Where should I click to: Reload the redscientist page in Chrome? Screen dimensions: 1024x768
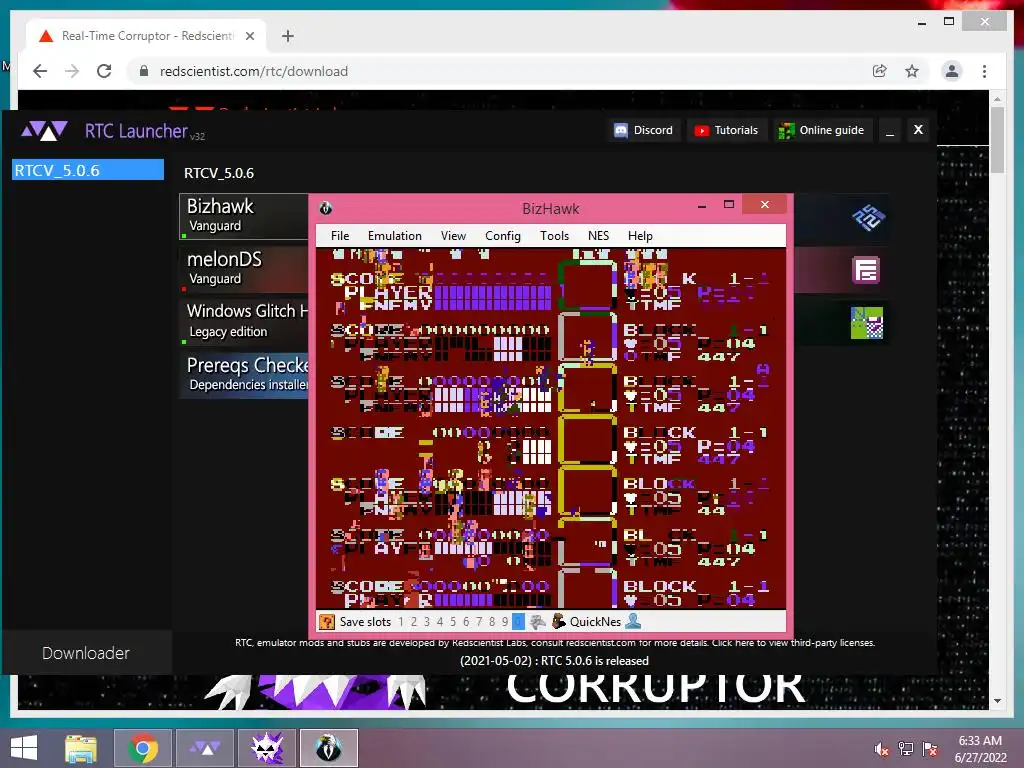[104, 71]
